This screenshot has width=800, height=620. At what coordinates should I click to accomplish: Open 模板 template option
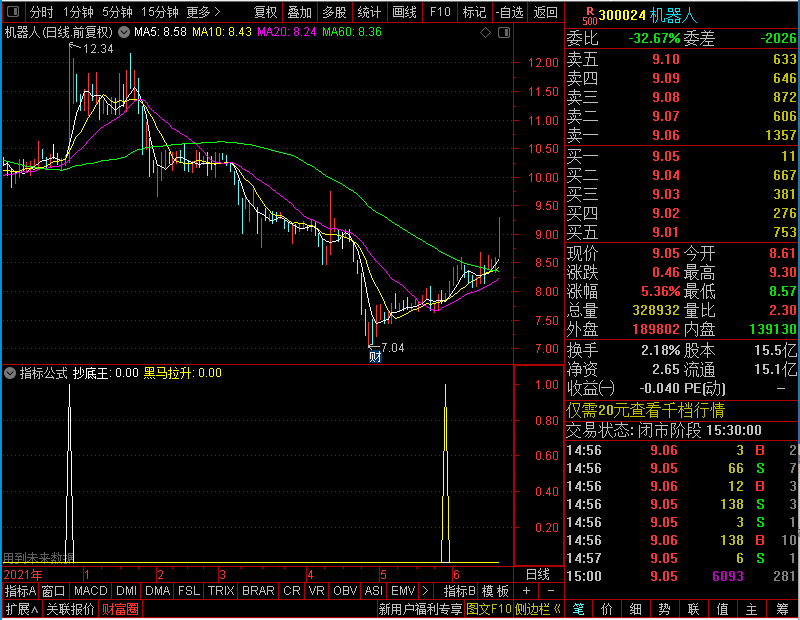[x=495, y=591]
